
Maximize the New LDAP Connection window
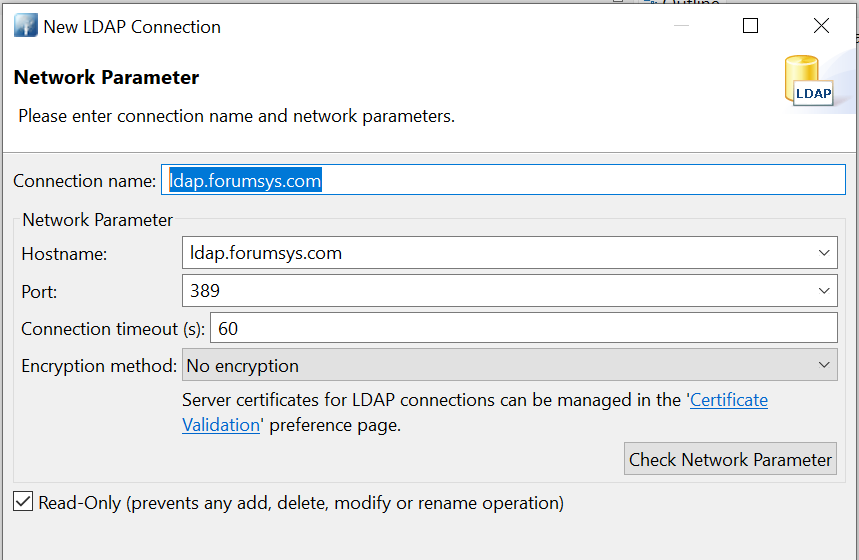[x=750, y=27]
